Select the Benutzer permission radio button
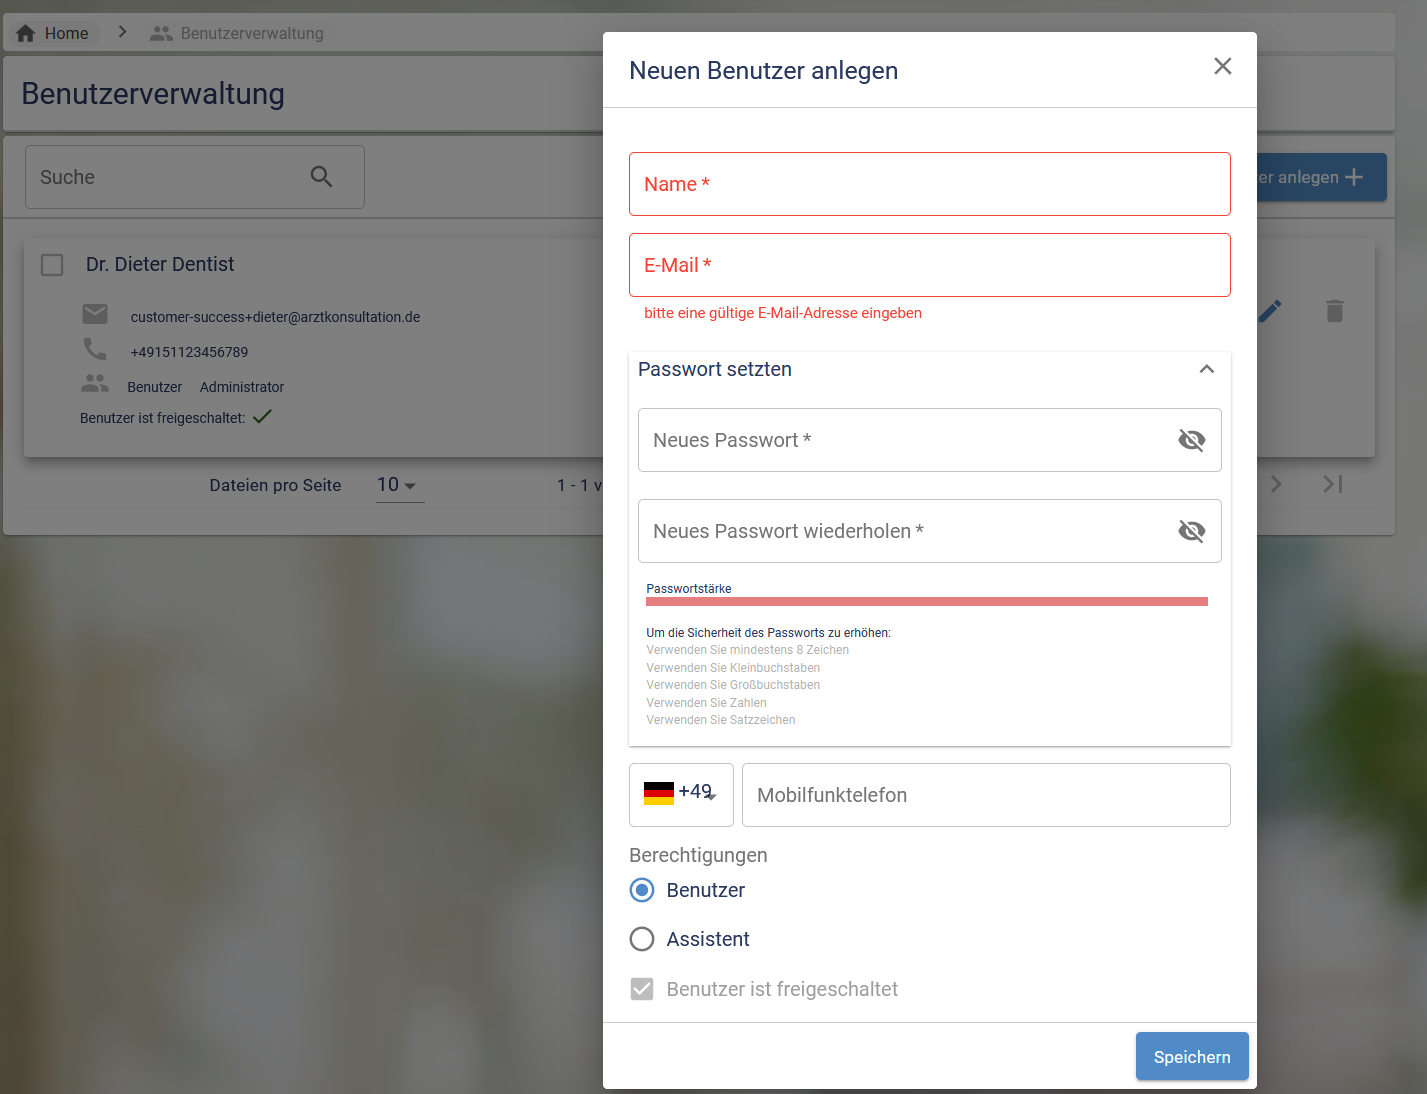The image size is (1427, 1094). [642, 890]
